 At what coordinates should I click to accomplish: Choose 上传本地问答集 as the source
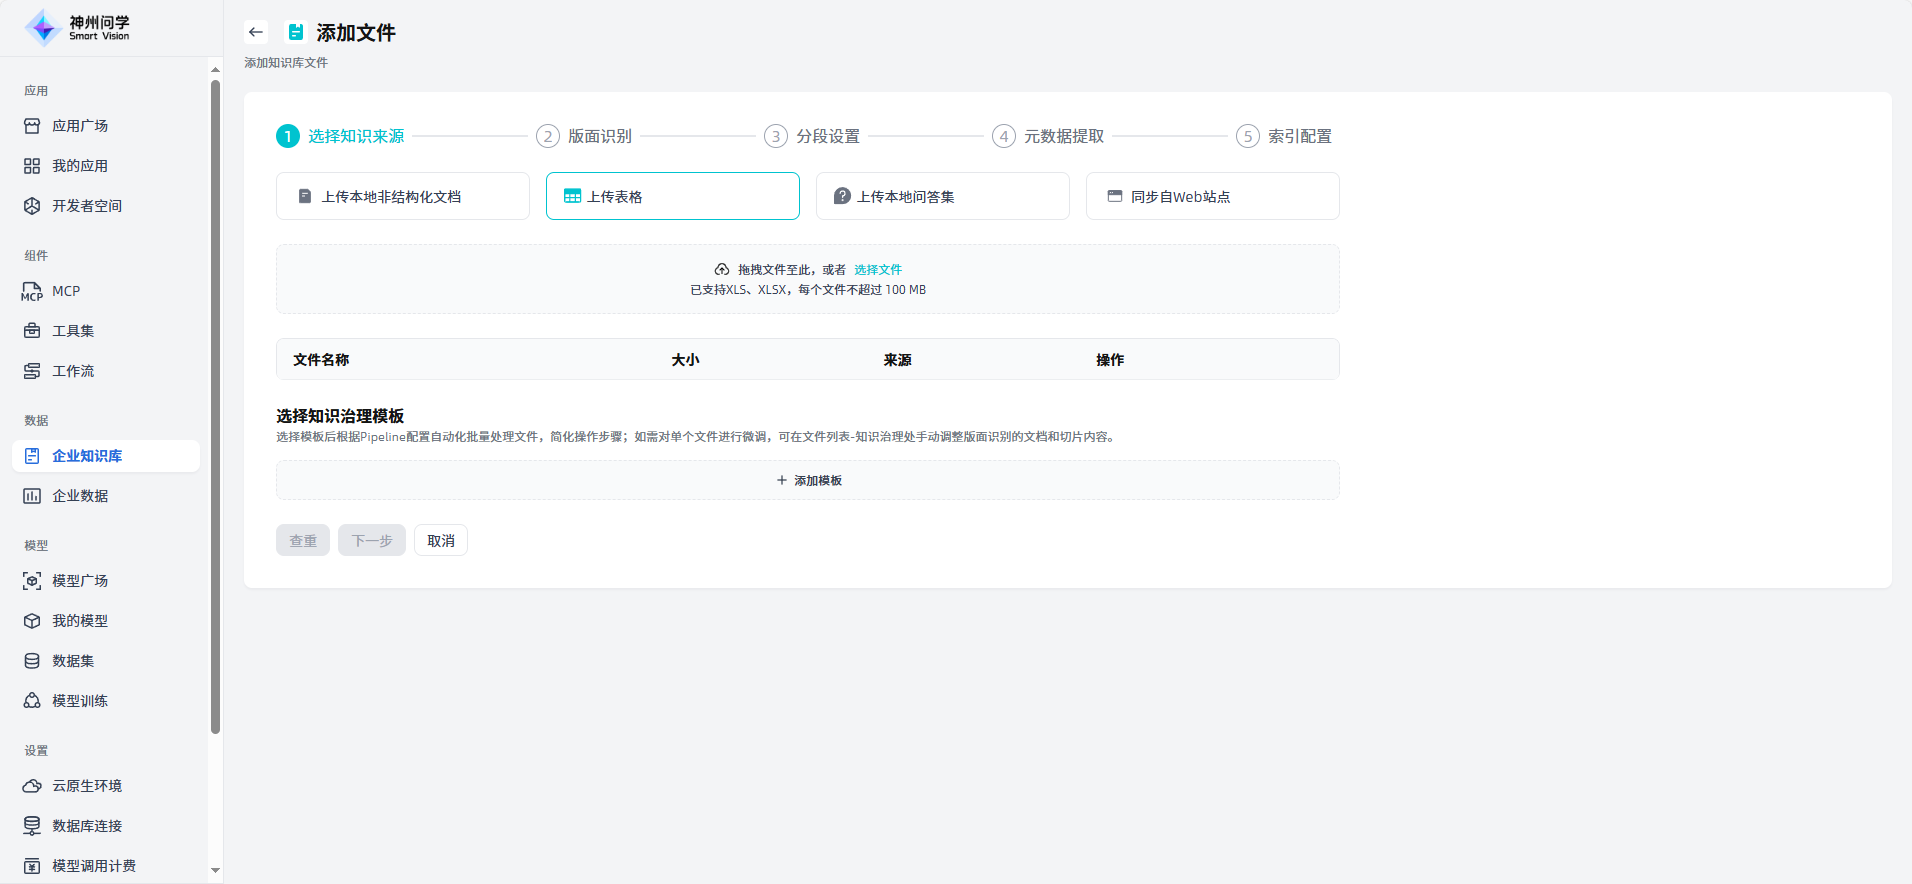click(942, 196)
